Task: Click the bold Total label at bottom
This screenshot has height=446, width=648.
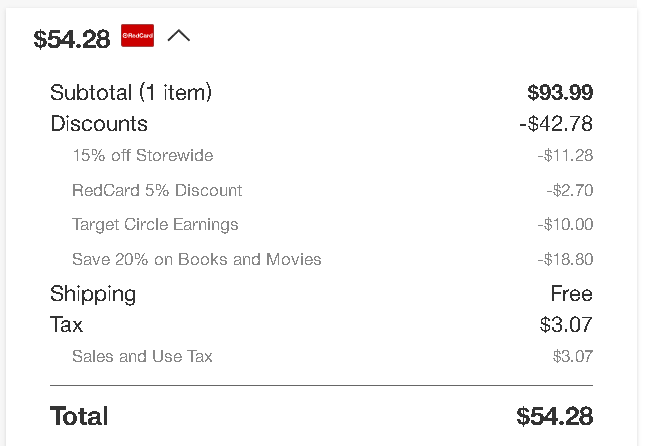Action: 79,416
